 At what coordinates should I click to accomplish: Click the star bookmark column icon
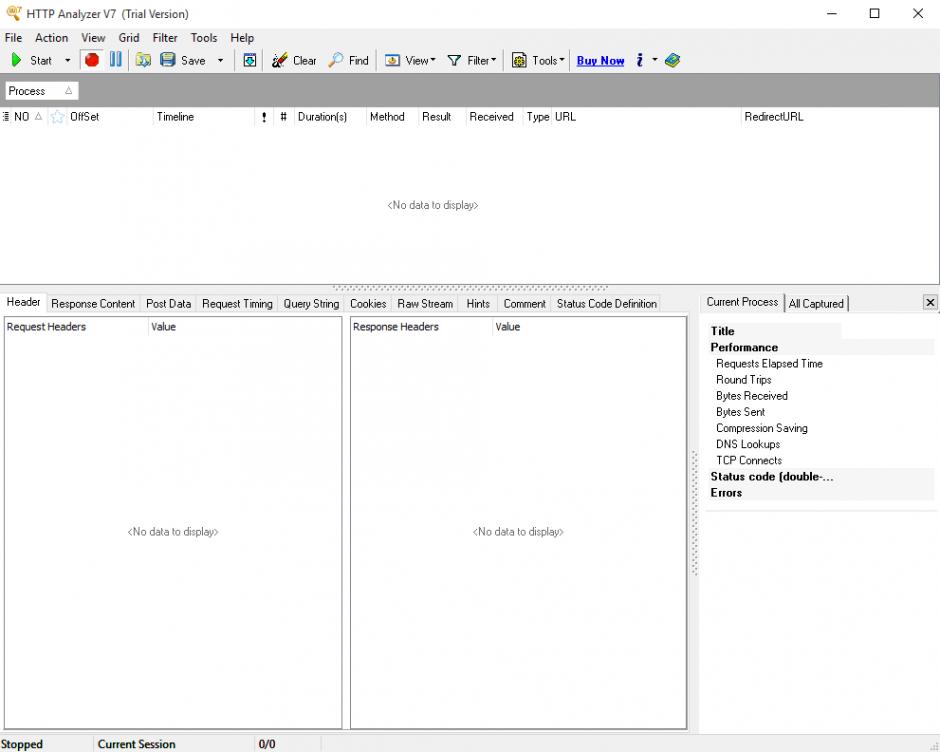pyautogui.click(x=57, y=116)
